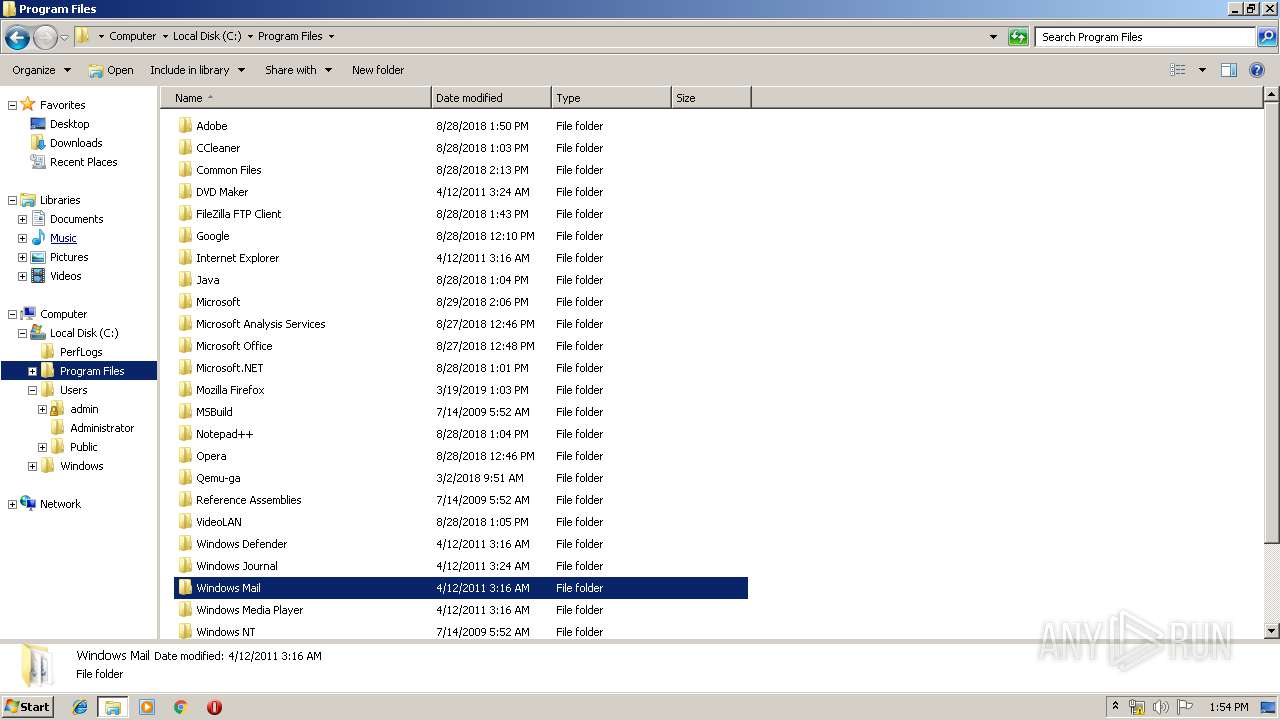The image size is (1280, 720).
Task: Select Administrator in the navigation tree
Action: (x=102, y=428)
